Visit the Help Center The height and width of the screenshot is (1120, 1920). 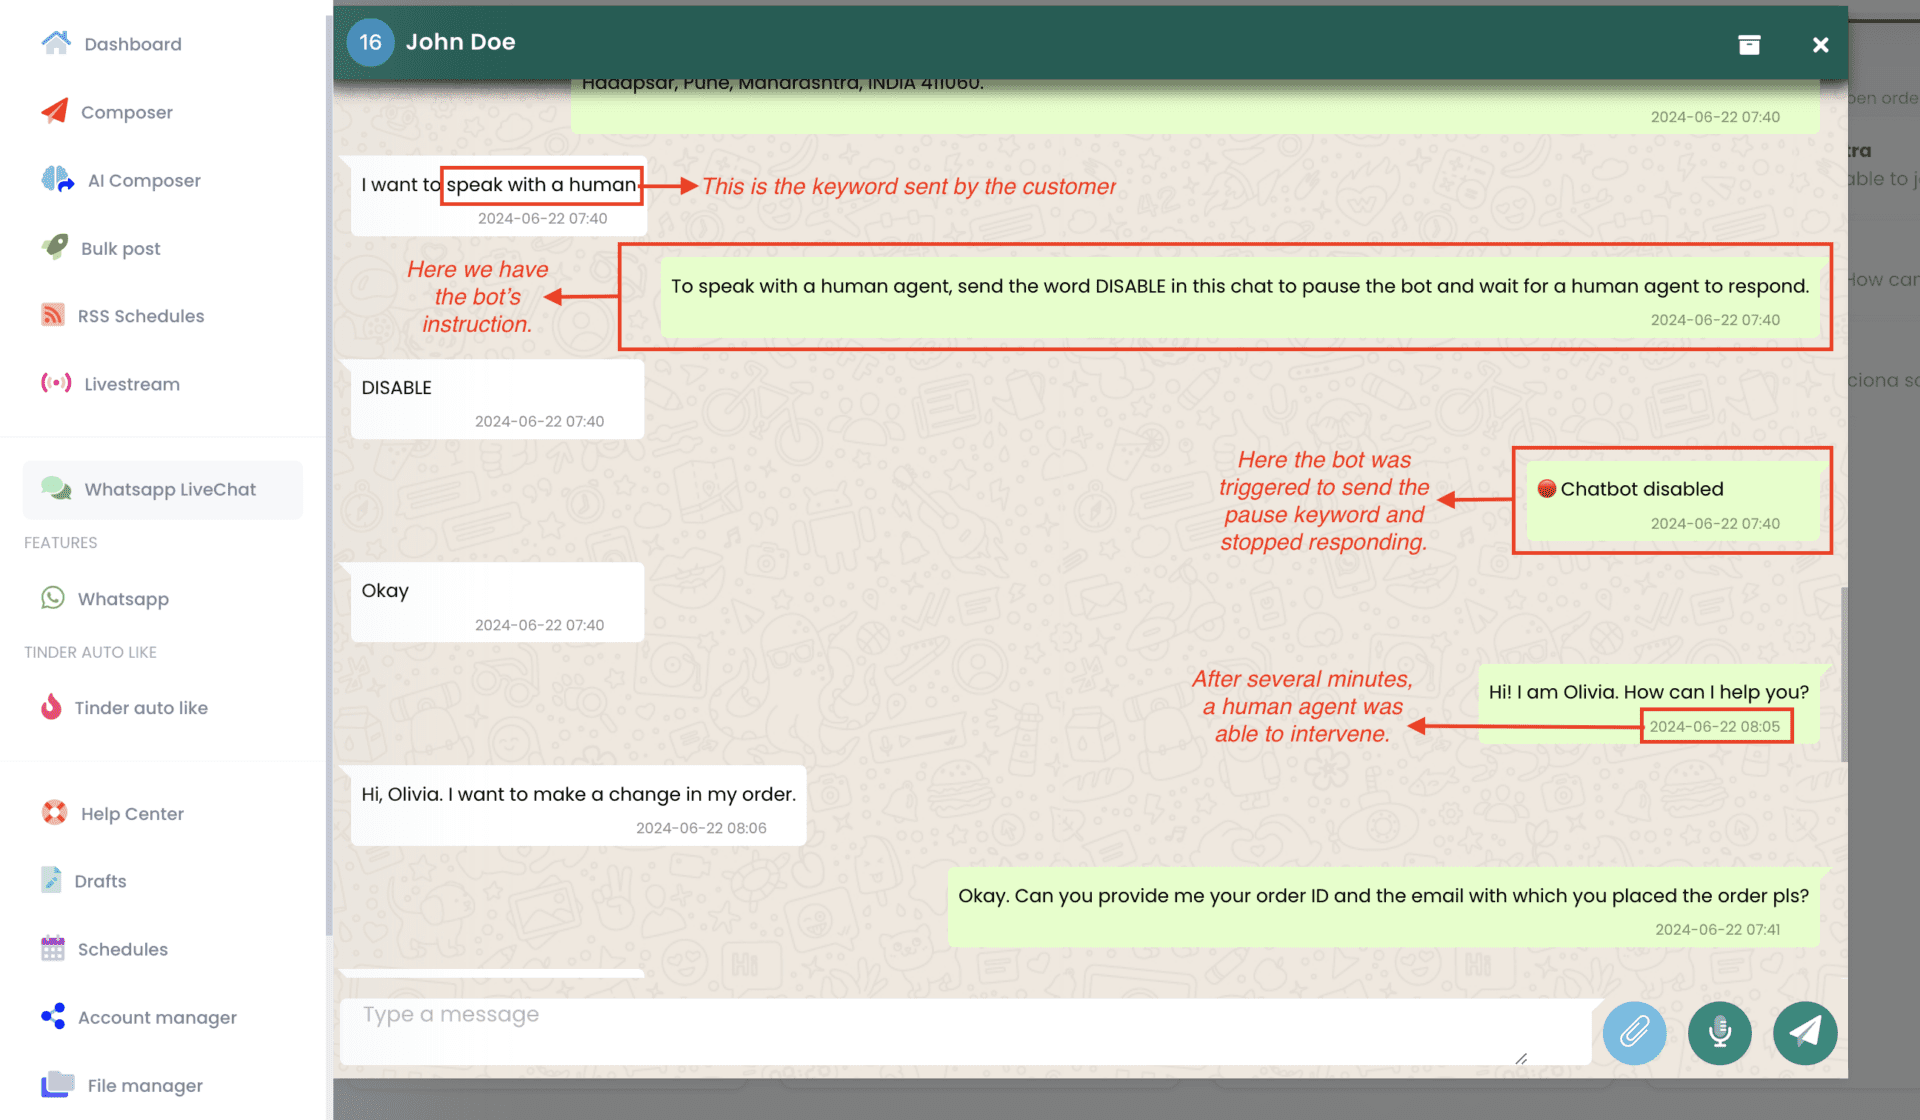coord(132,813)
